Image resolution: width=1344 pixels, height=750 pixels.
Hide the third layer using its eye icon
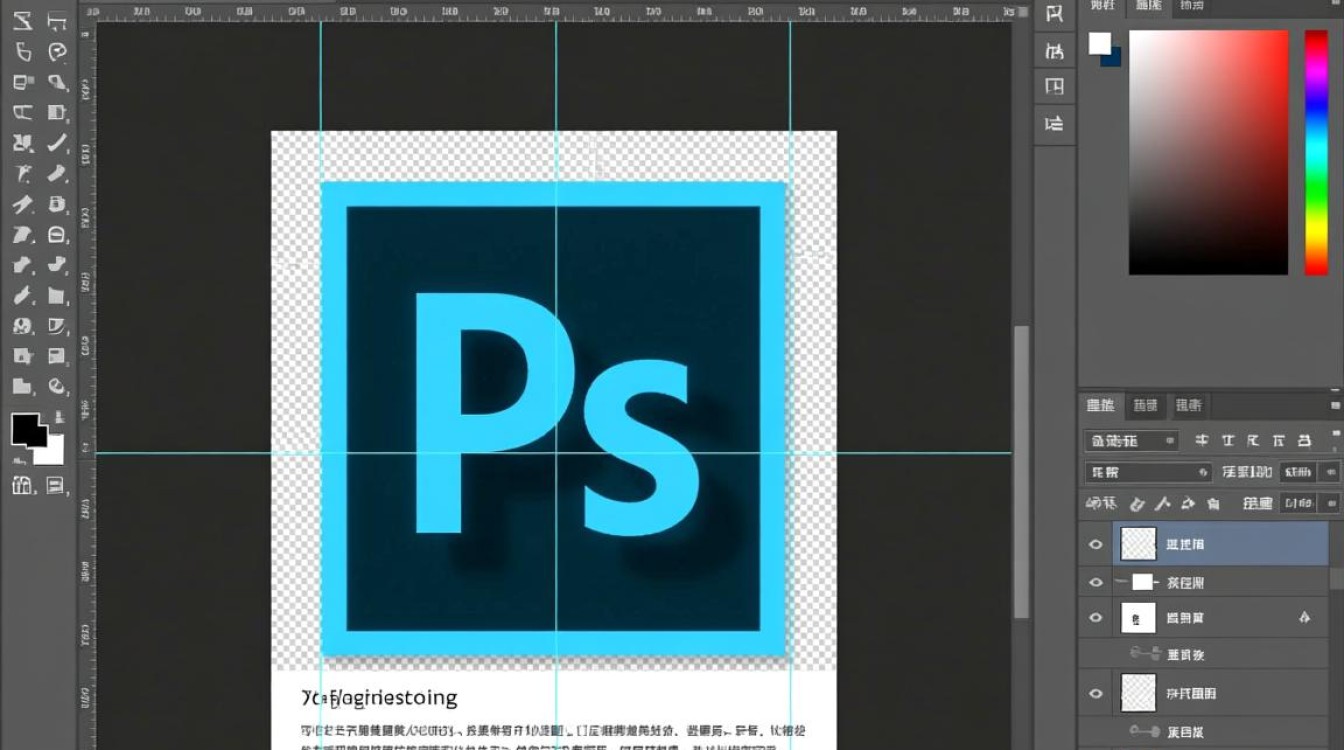[1096, 618]
